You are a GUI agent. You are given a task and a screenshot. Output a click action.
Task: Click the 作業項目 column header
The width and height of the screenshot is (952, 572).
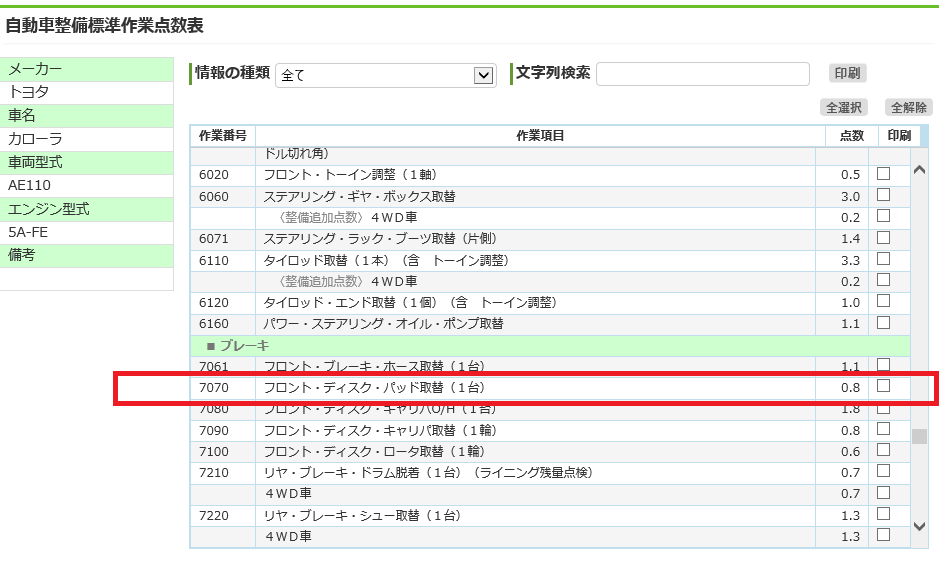pyautogui.click(x=540, y=136)
